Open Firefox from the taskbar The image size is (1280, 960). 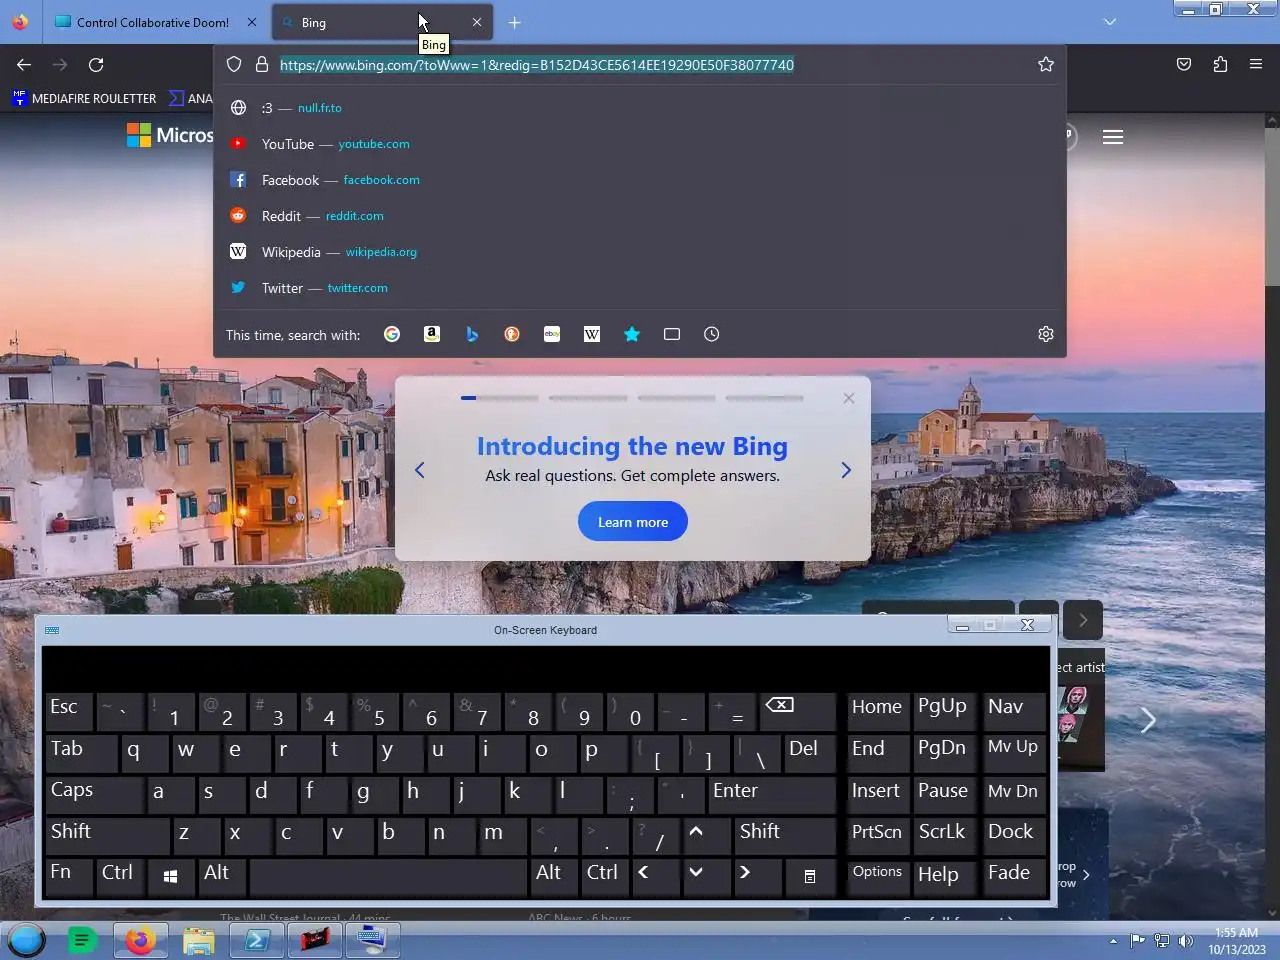point(141,940)
